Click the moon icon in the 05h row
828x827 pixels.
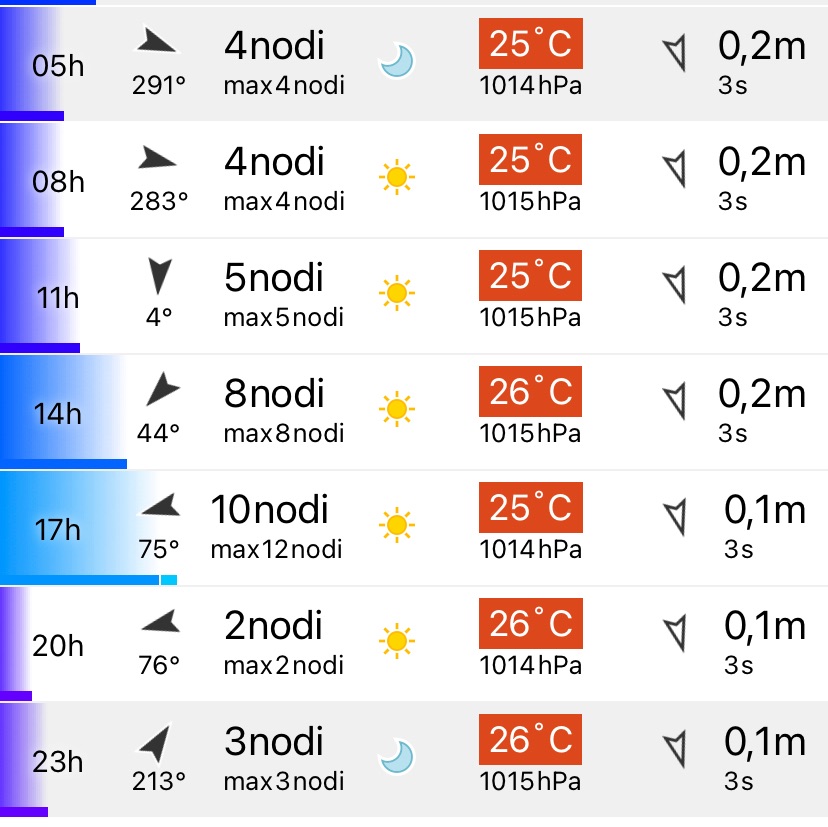coord(396,63)
